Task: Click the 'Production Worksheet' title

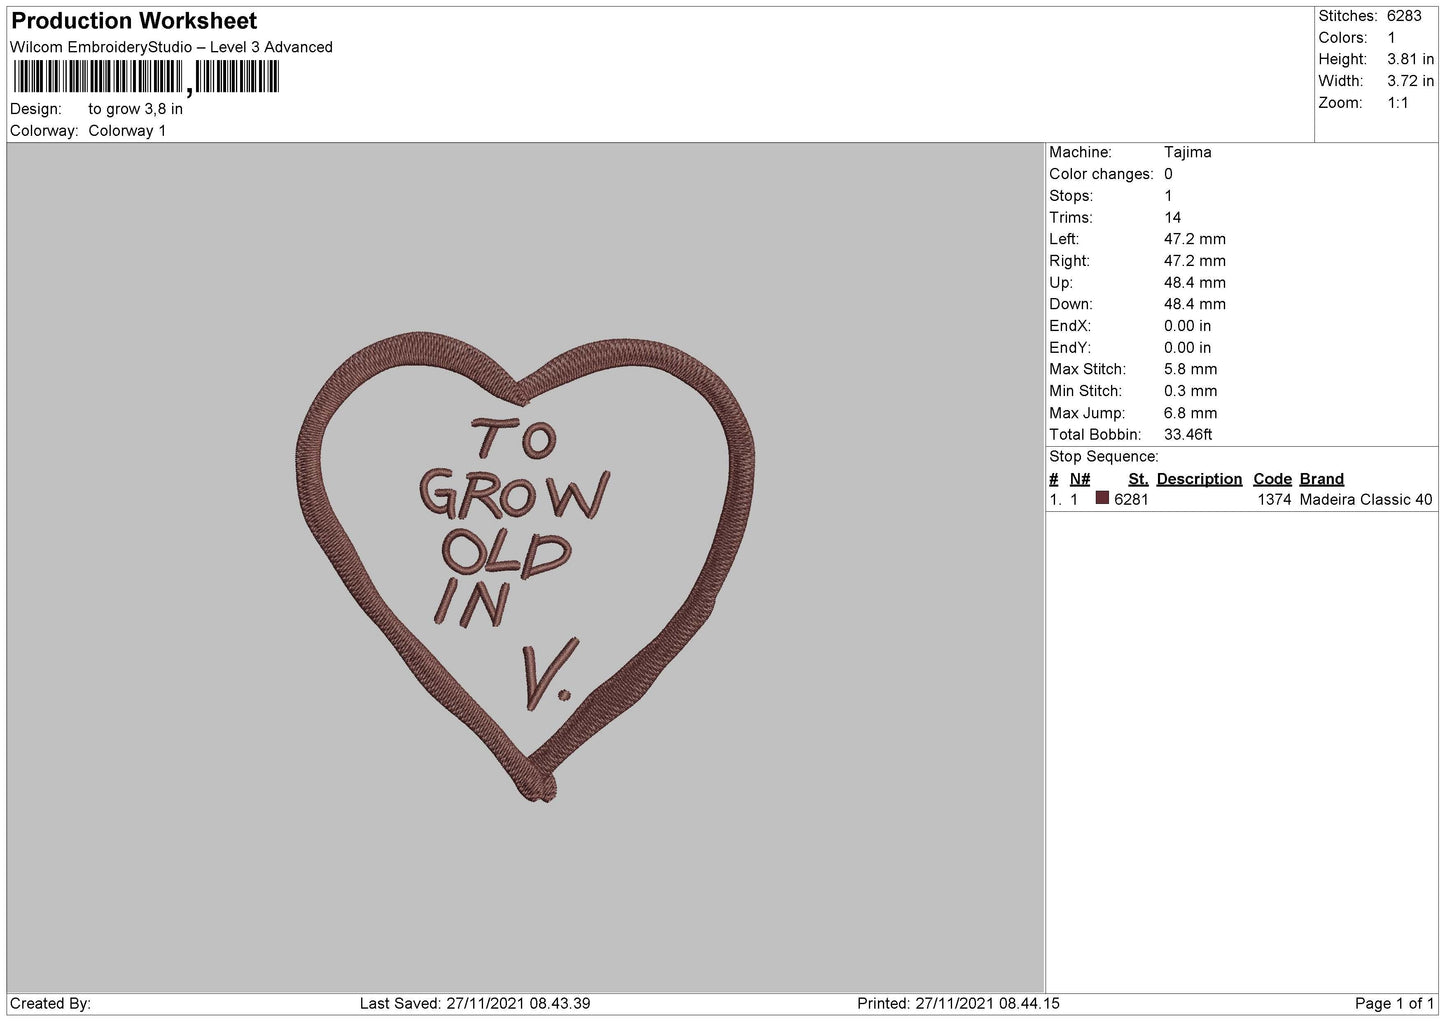Action: pos(134,21)
